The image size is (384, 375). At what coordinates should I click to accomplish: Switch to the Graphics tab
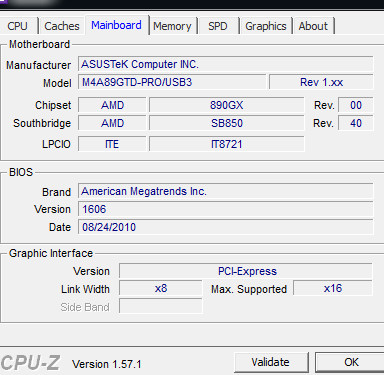[266, 26]
